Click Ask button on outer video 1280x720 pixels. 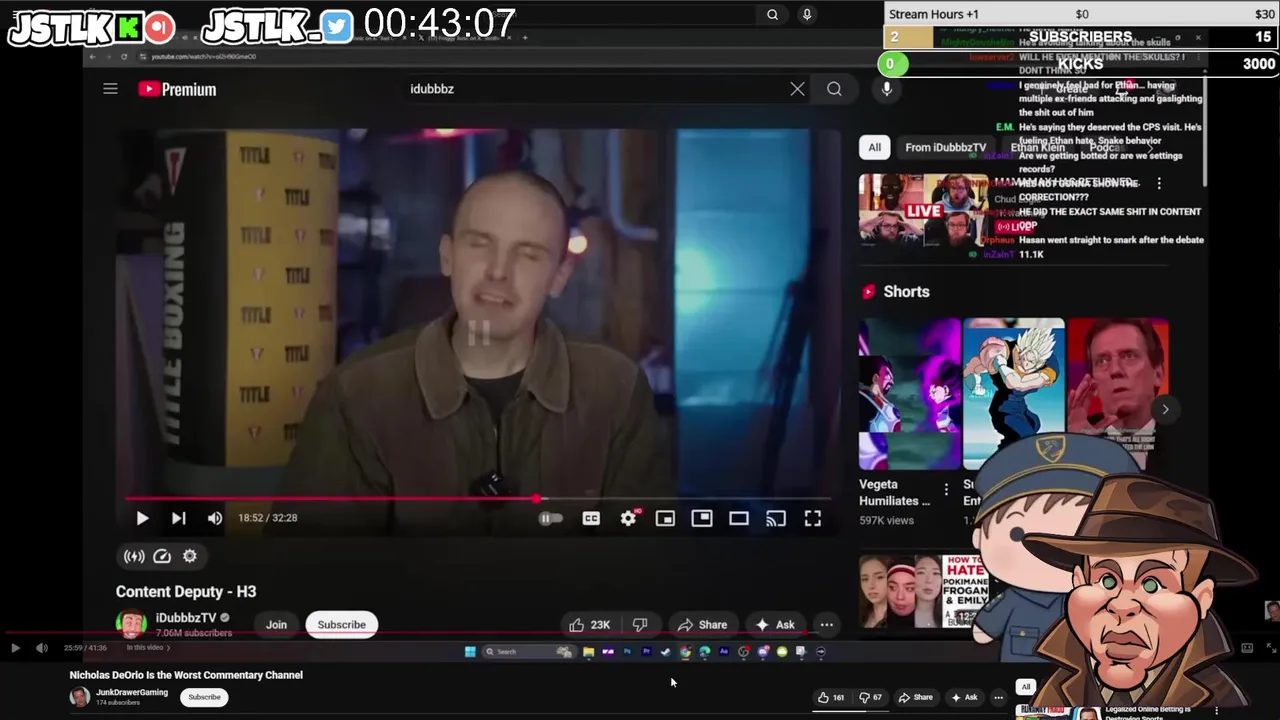(964, 698)
